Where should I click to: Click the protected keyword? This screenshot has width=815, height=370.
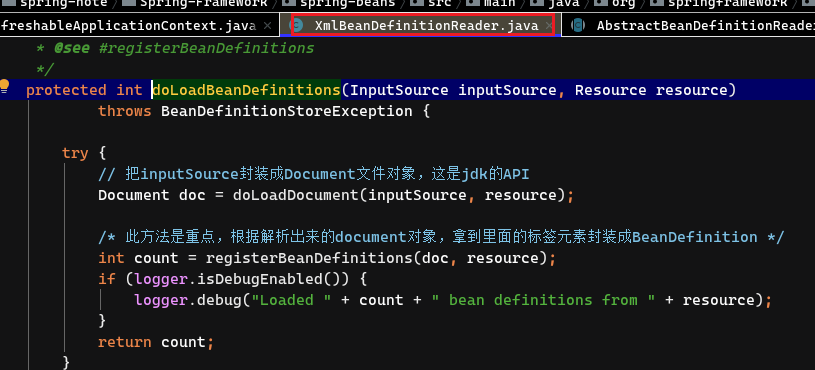[66, 90]
